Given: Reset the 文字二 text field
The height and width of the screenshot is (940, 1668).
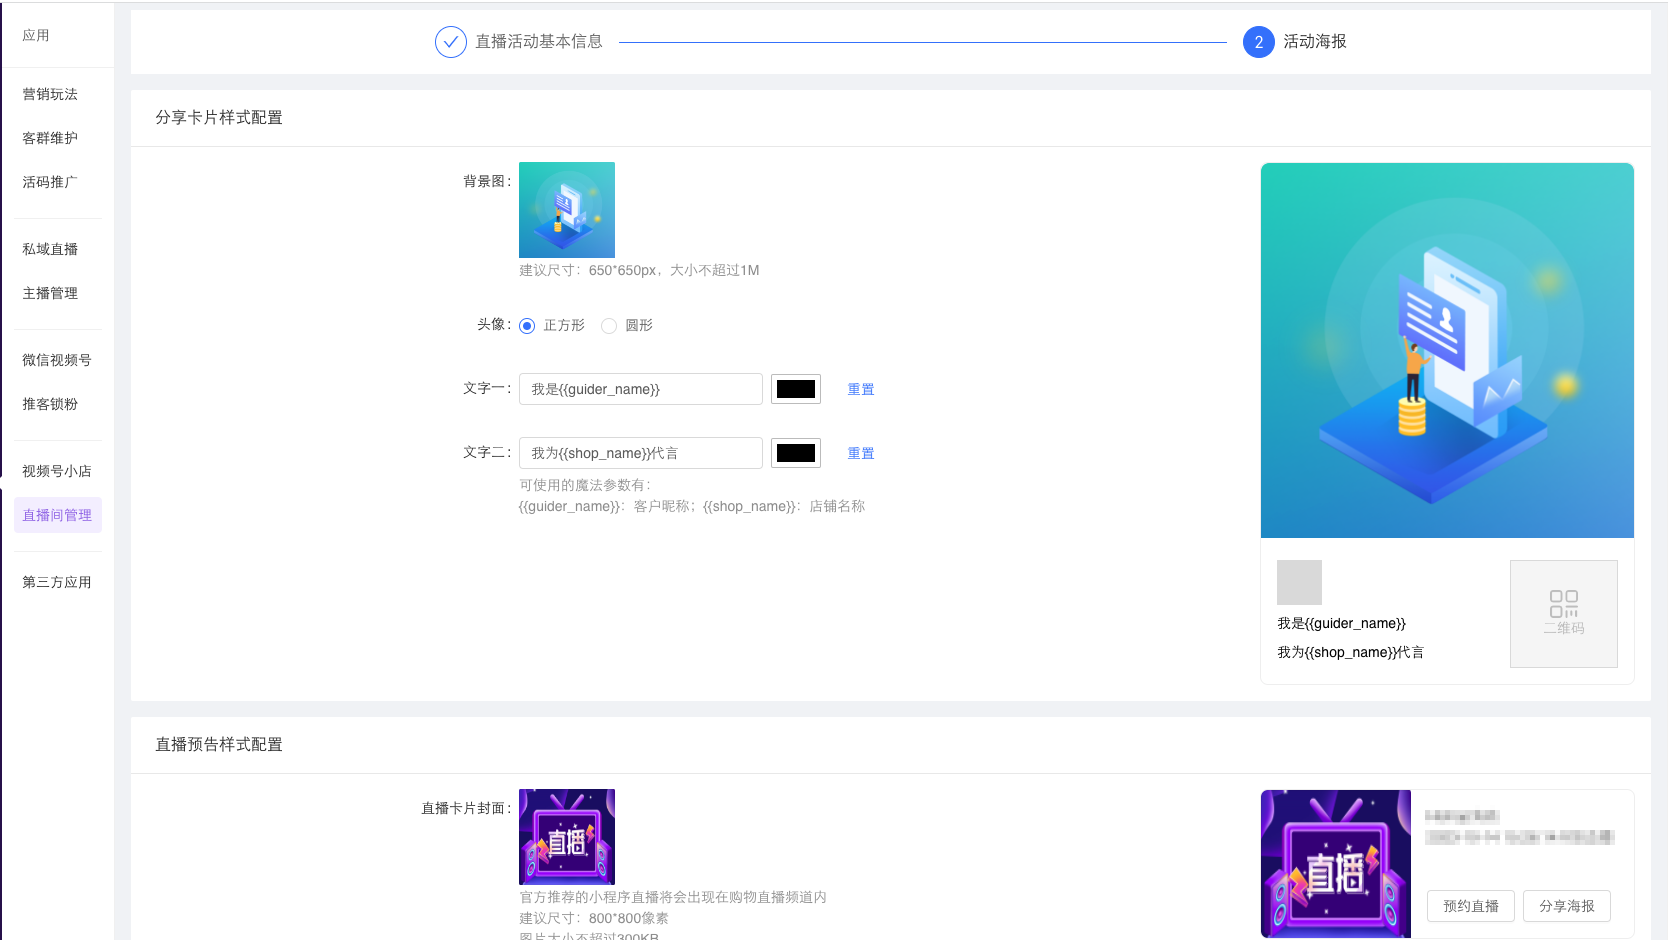Looking at the screenshot, I should point(860,454).
